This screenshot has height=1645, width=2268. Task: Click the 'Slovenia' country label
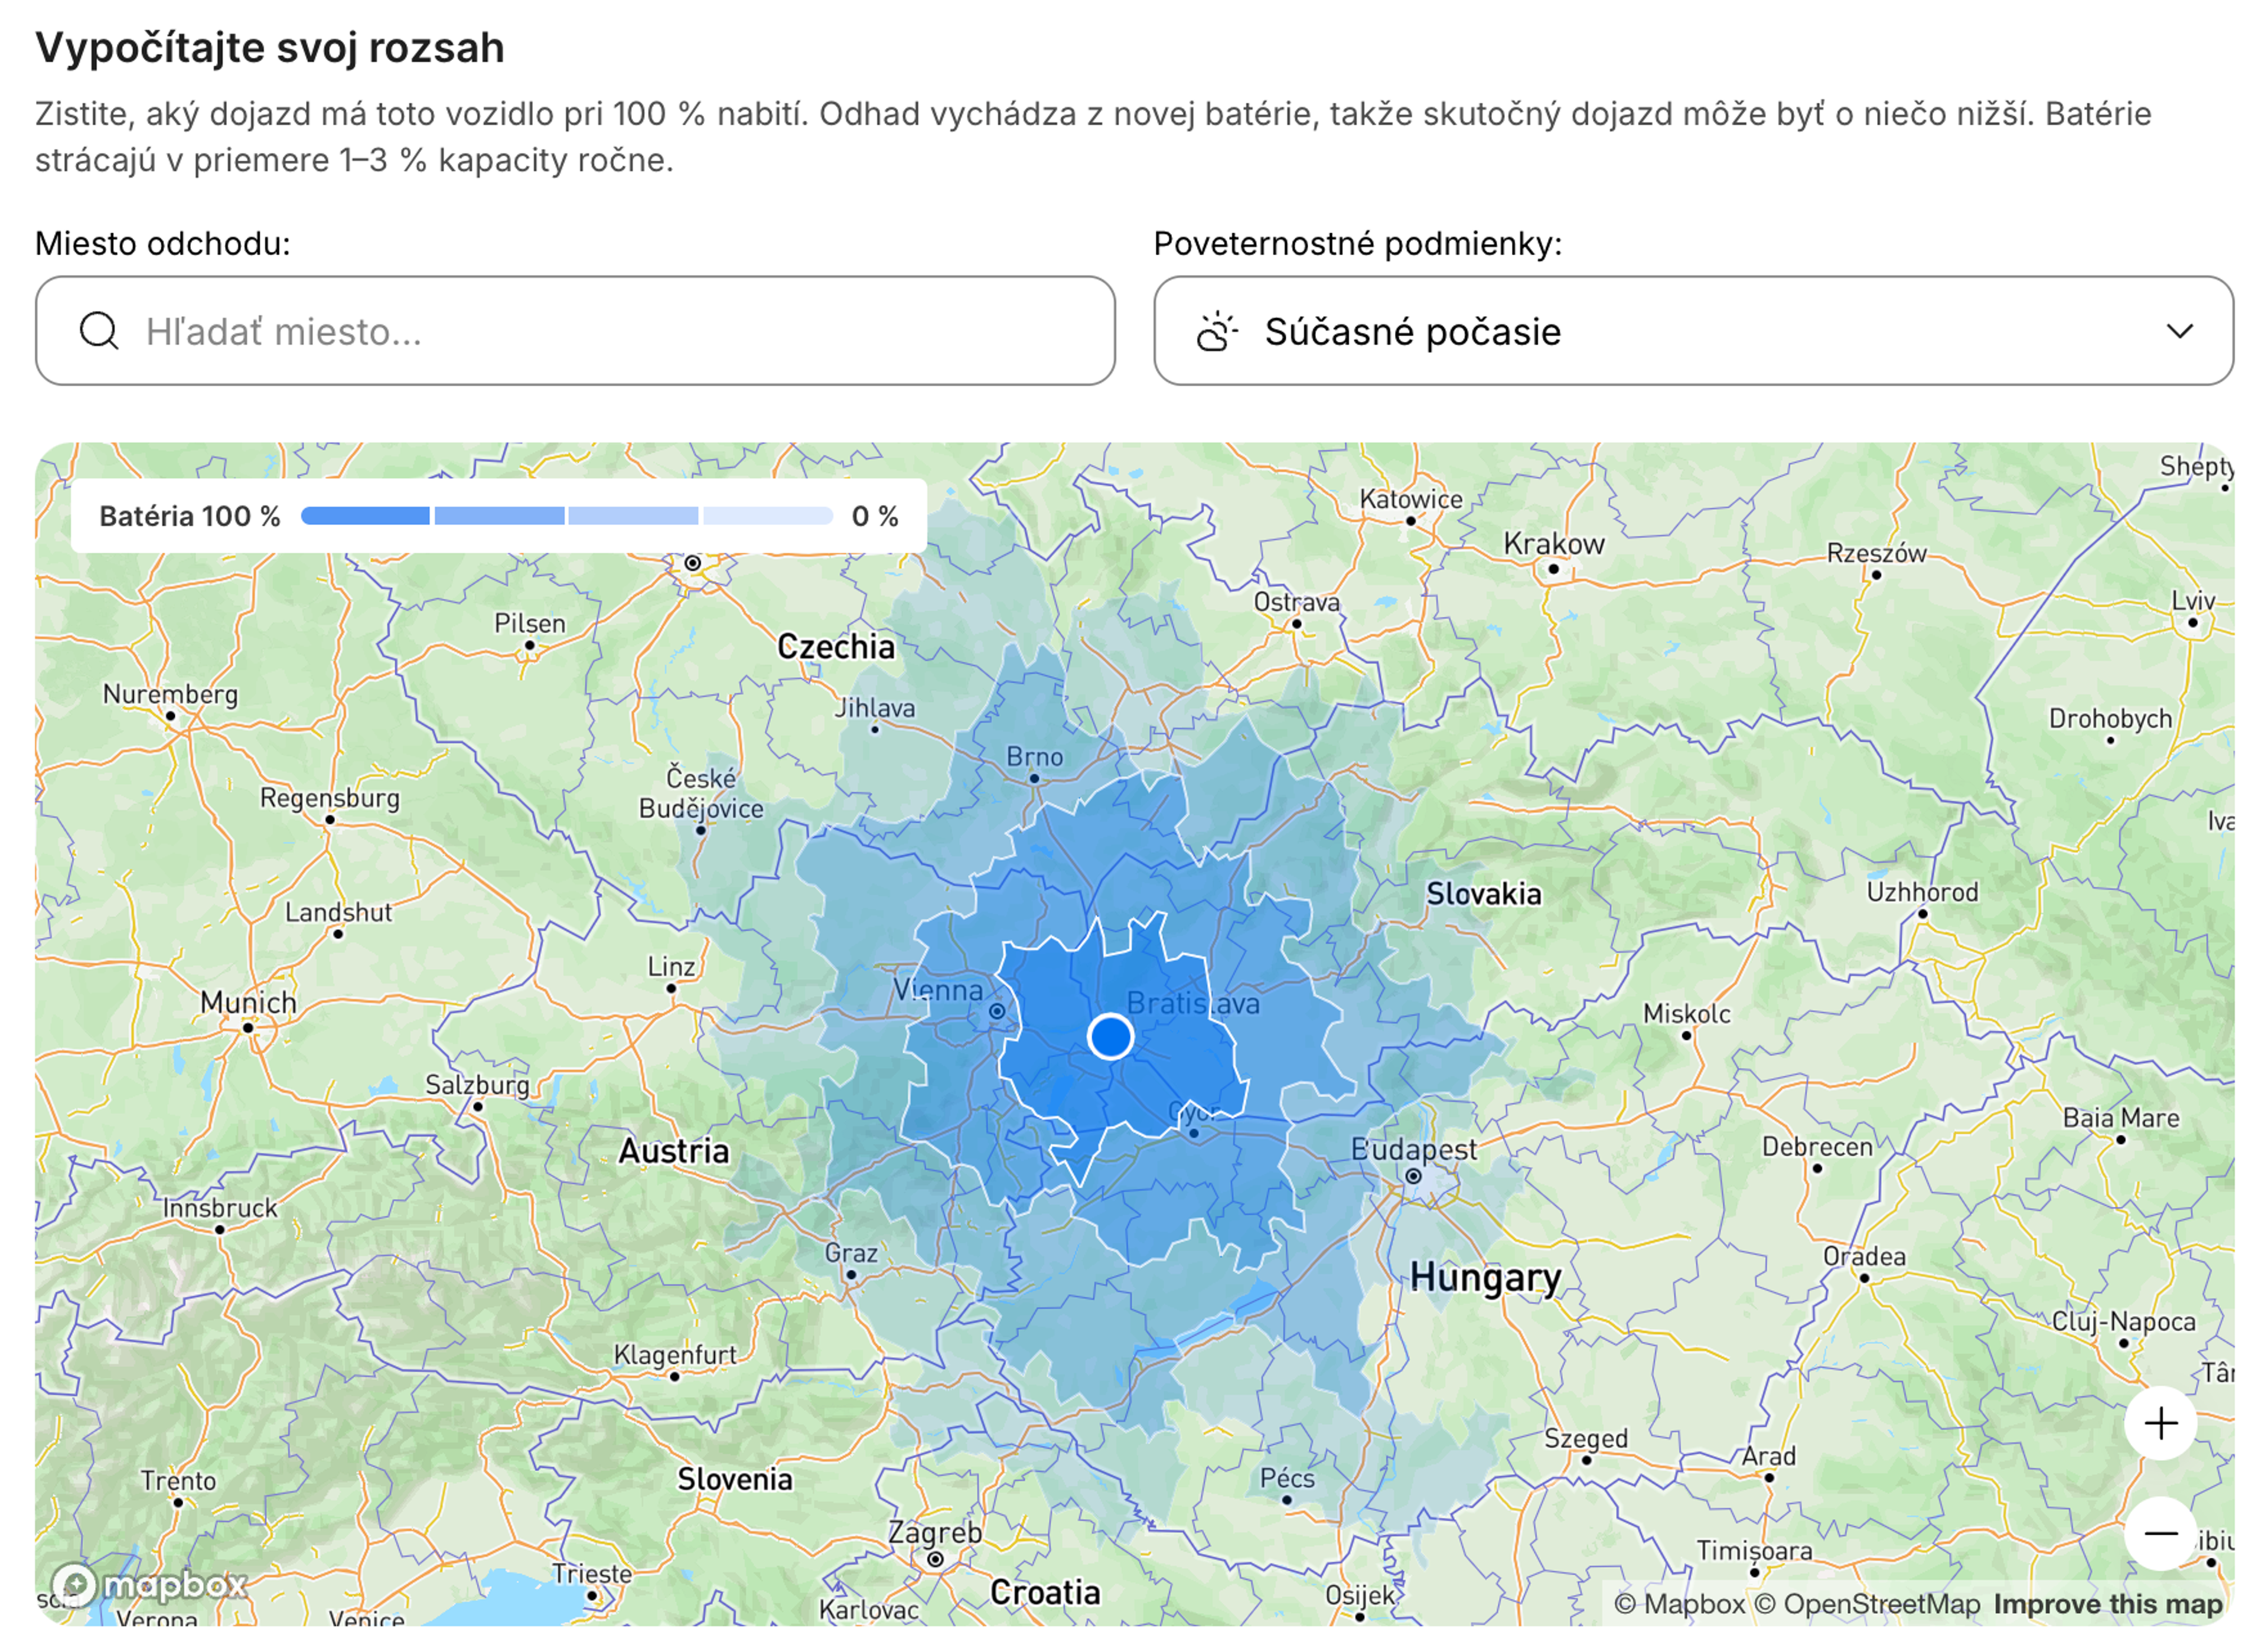pyautogui.click(x=734, y=1479)
